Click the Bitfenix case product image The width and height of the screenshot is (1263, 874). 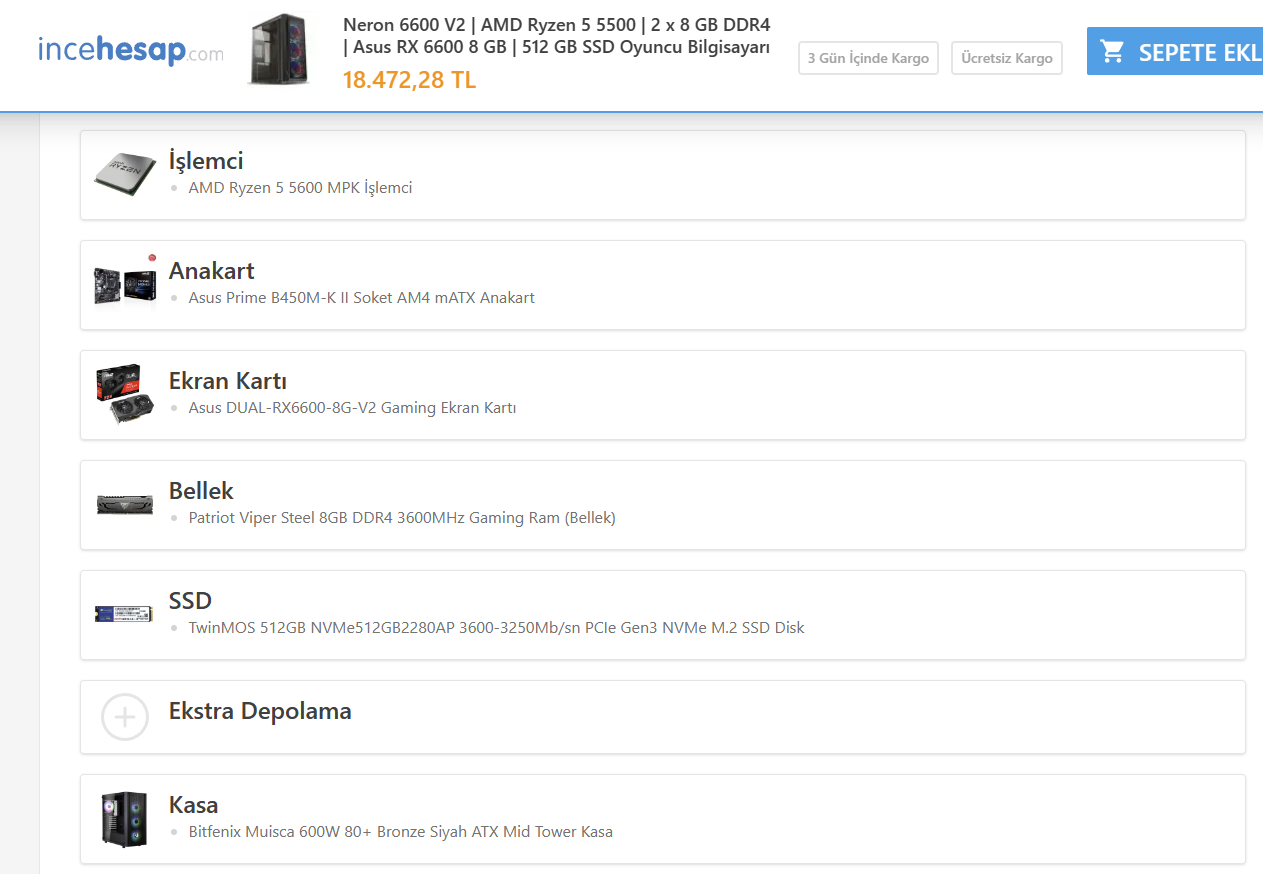(124, 819)
